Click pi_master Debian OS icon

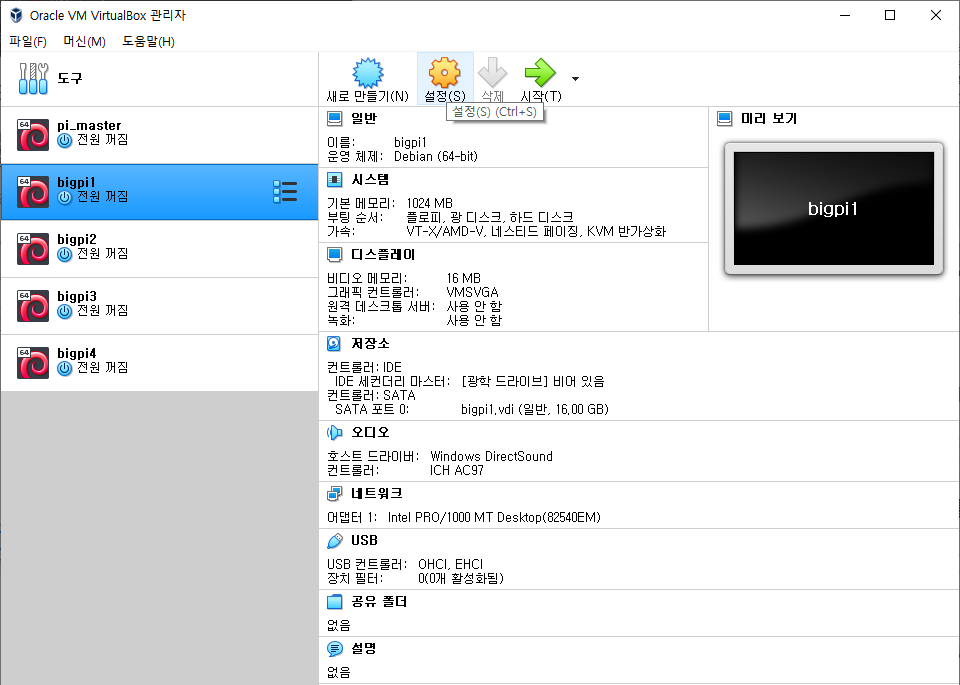tap(33, 135)
